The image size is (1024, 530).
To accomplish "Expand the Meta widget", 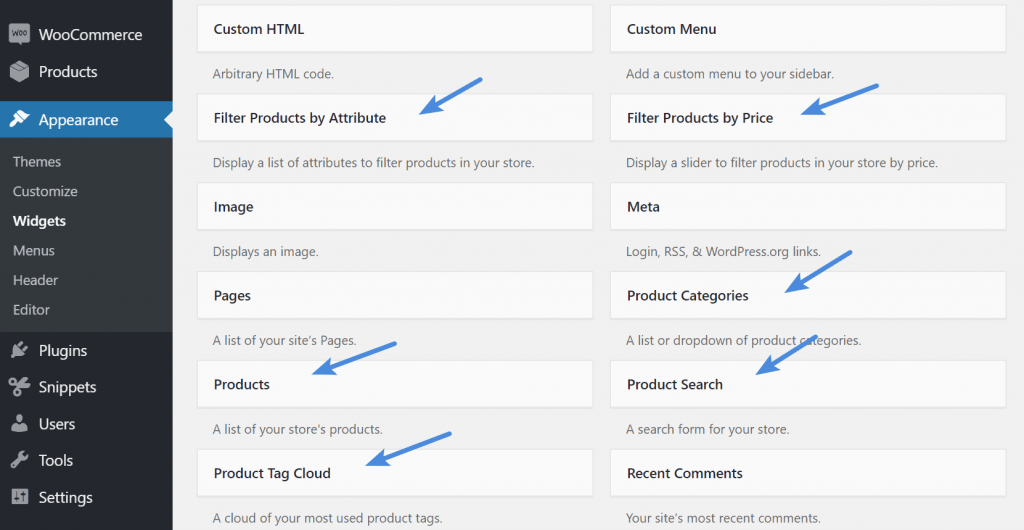I will 808,206.
